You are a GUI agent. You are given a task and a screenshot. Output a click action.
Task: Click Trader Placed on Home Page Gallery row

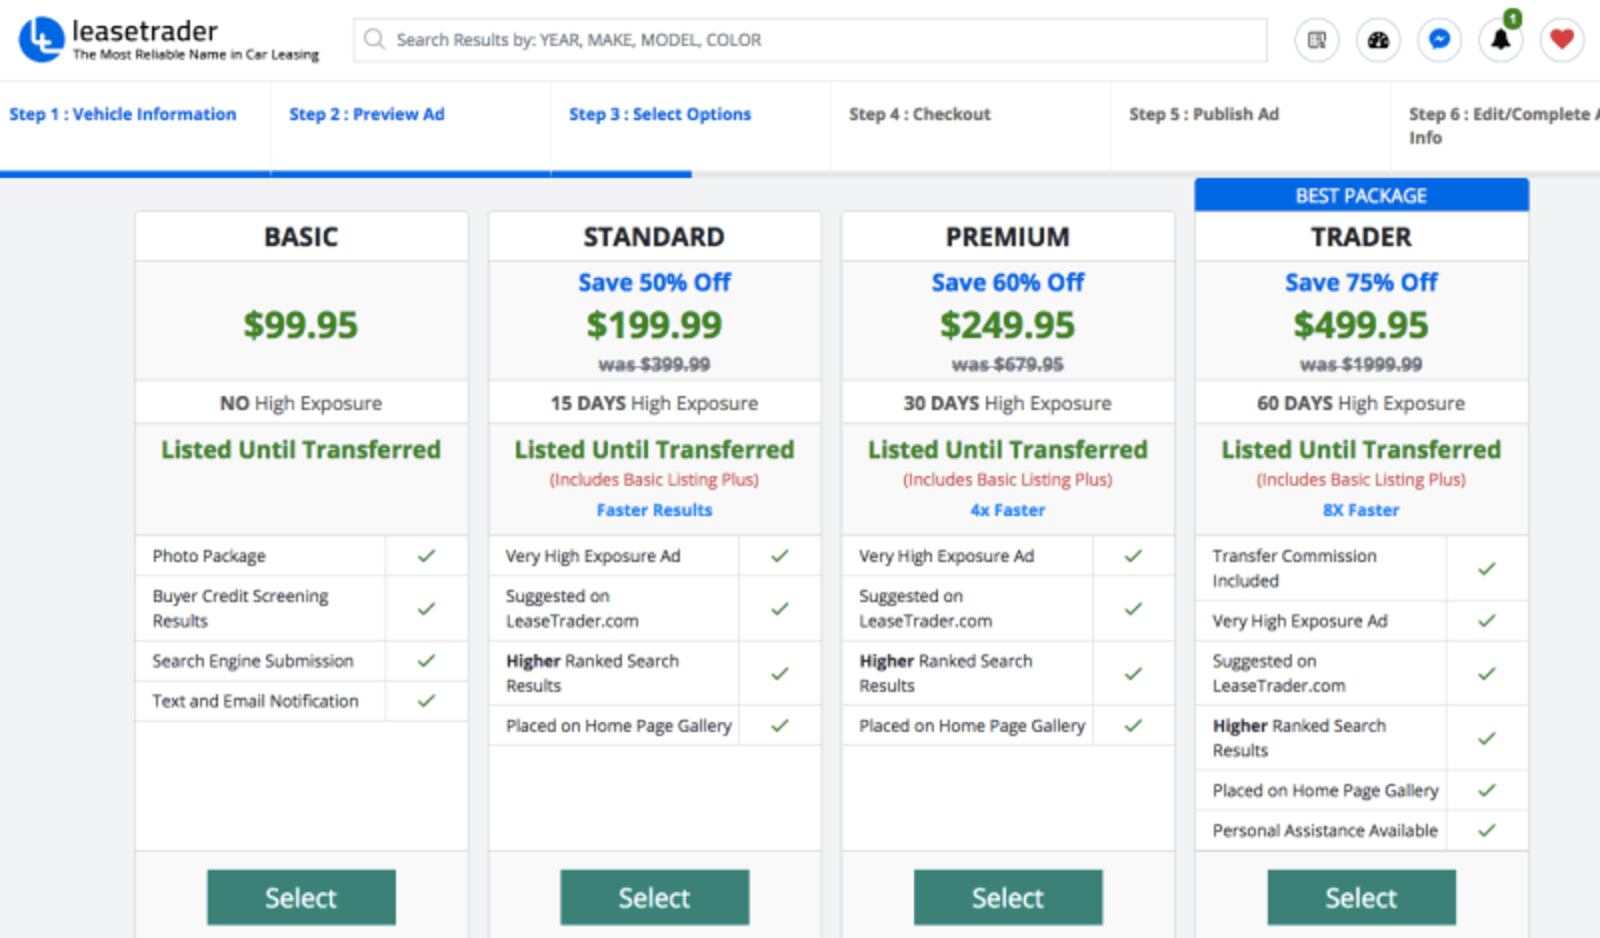point(1361,790)
